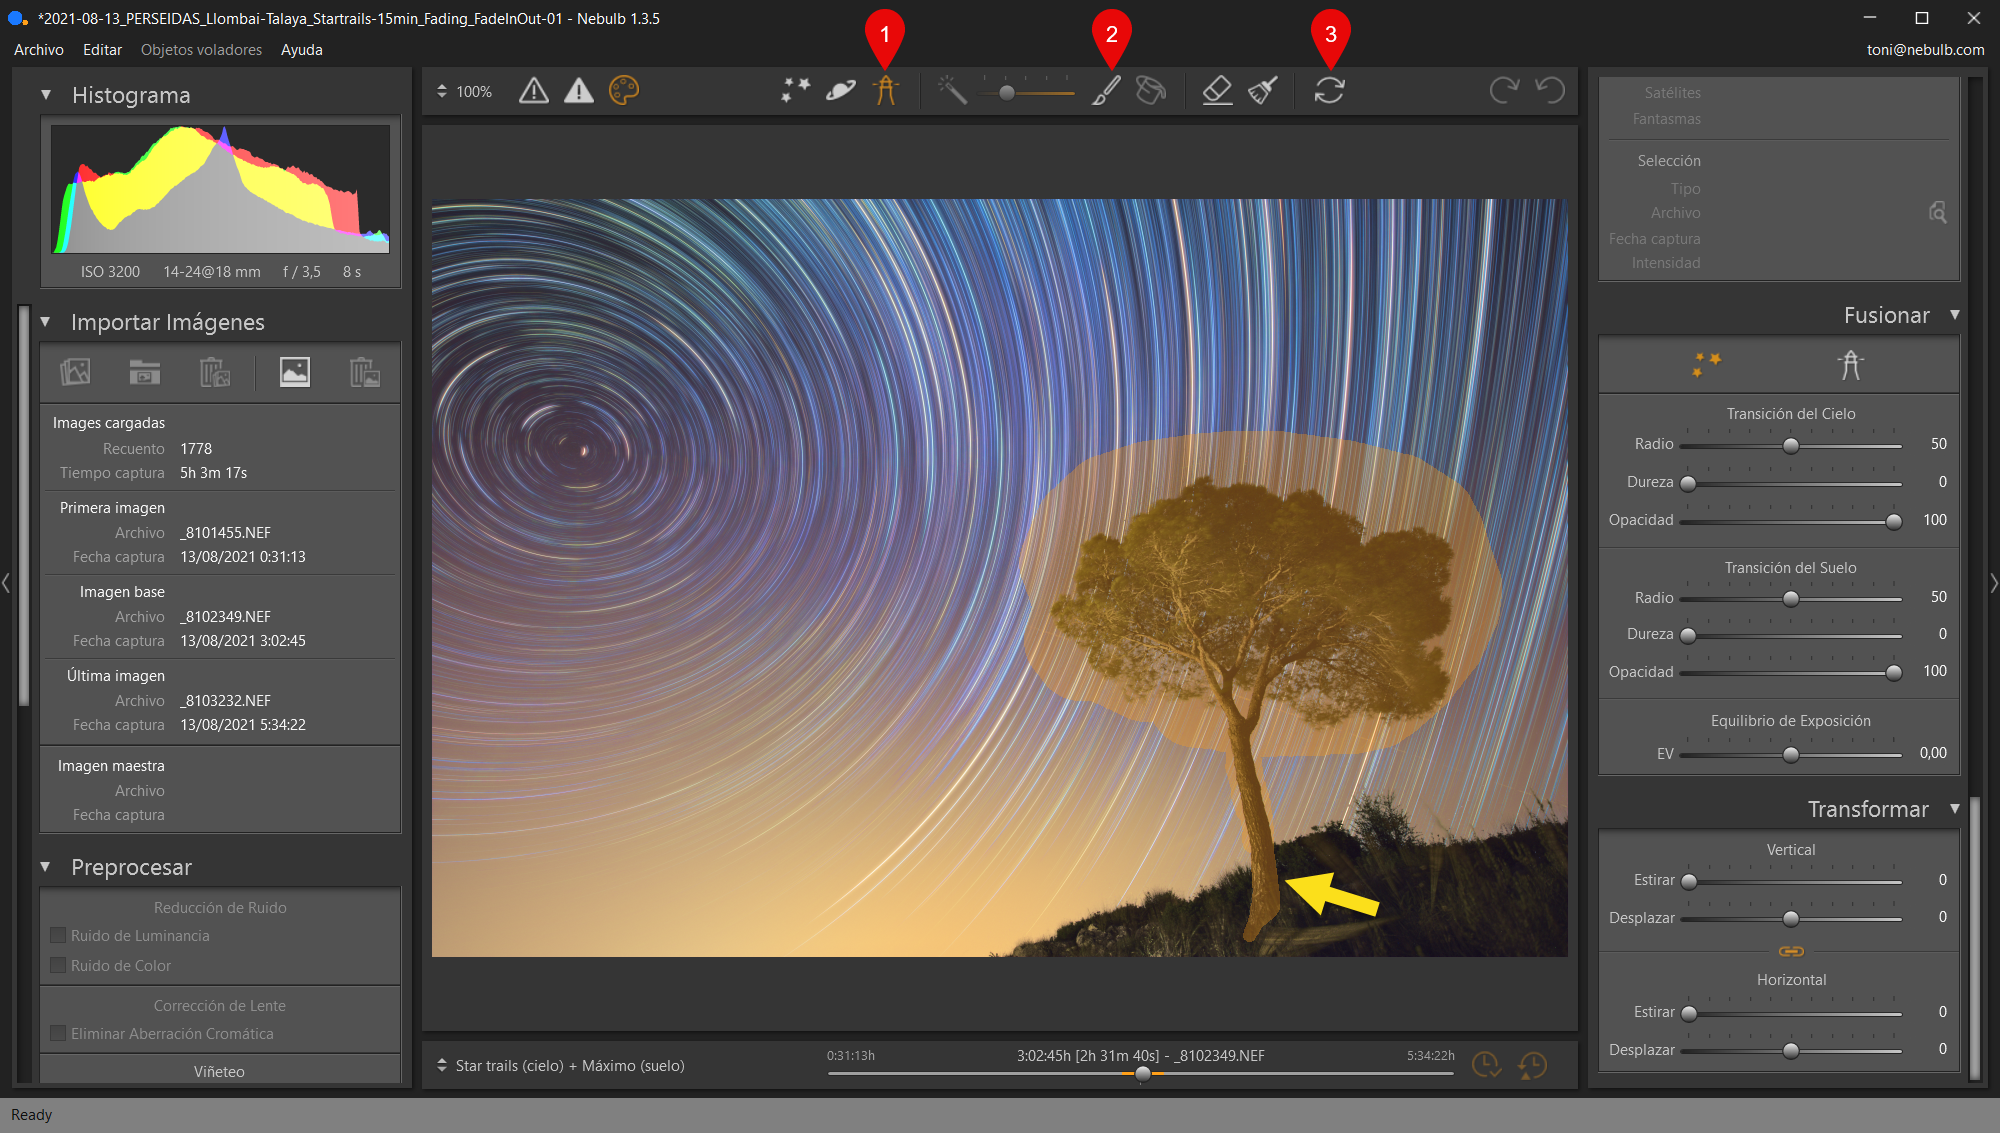The height and width of the screenshot is (1133, 2000).
Task: Click the _8102349.NEF base image filename
Action: tap(226, 616)
